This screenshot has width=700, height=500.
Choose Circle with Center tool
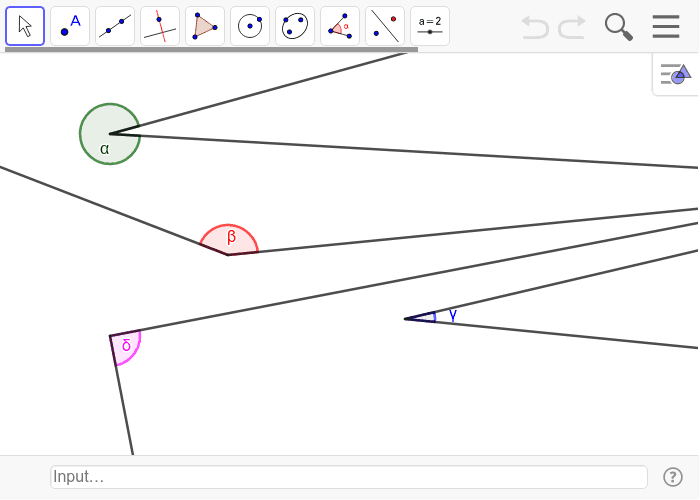point(250,26)
